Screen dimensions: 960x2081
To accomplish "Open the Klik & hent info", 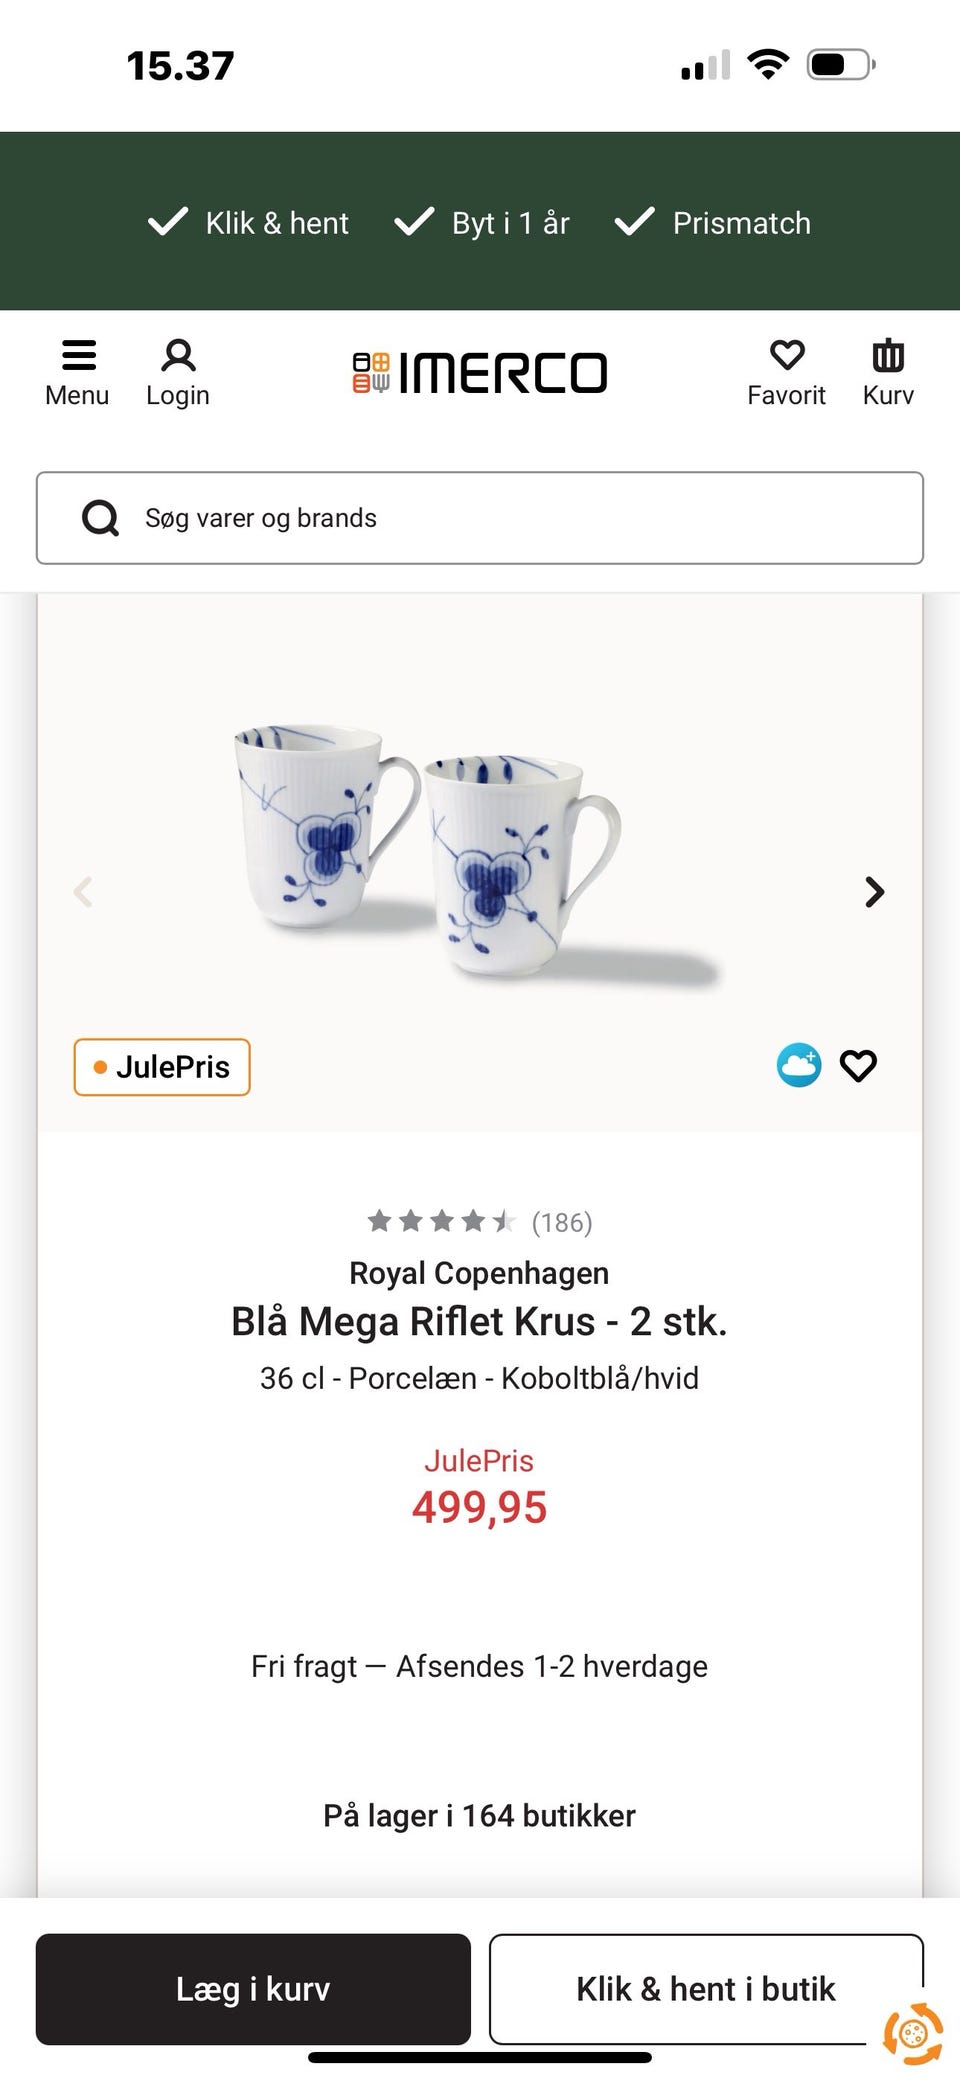I will coord(171,221).
